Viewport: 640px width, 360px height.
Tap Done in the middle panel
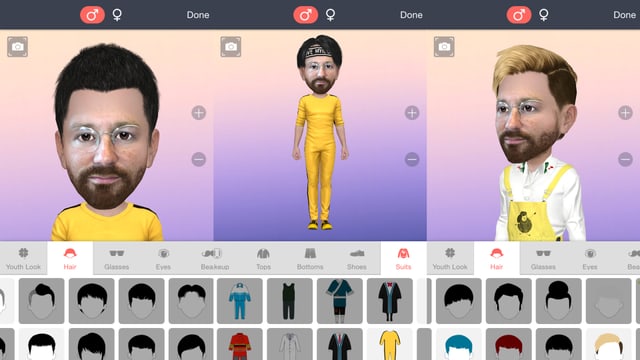[x=411, y=15]
